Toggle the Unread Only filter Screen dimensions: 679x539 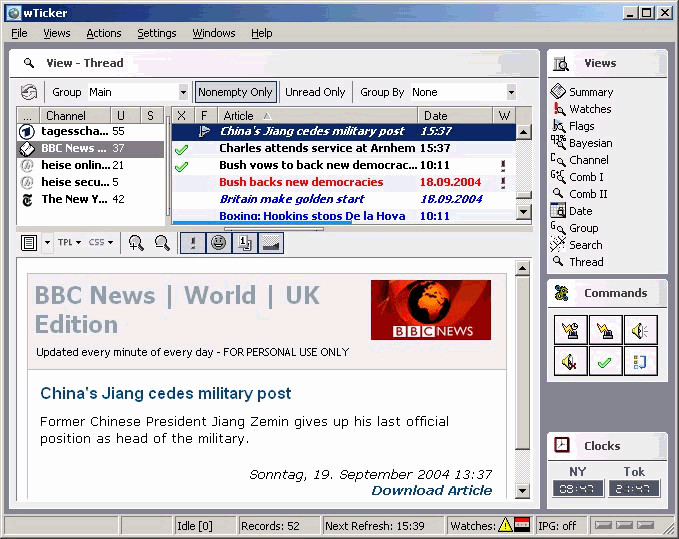click(x=315, y=92)
